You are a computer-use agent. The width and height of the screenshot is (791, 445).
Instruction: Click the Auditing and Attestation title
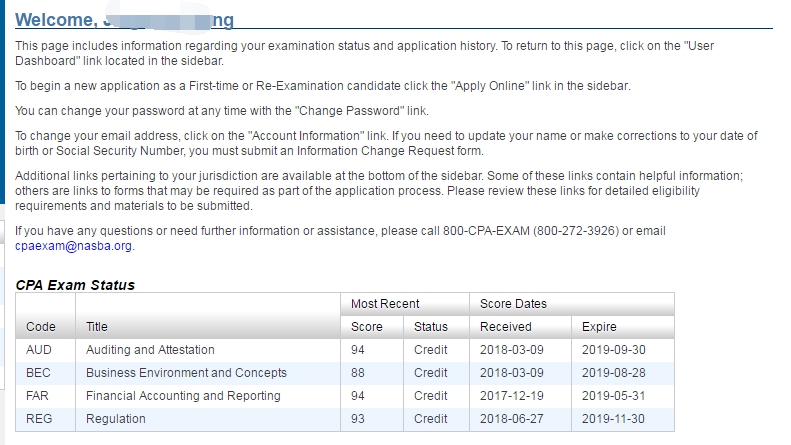point(150,350)
